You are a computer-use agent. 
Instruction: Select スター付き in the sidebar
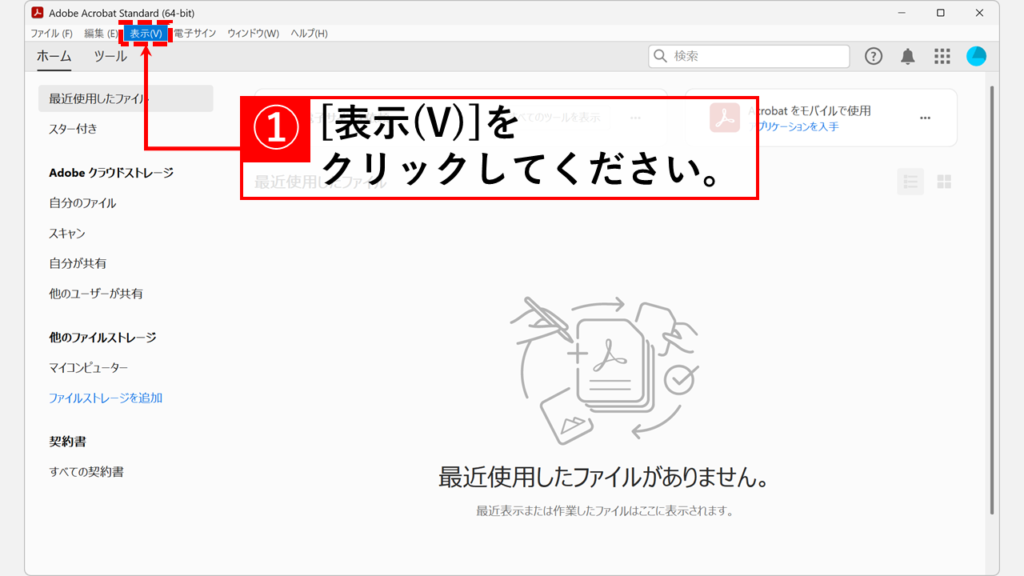pos(73,129)
